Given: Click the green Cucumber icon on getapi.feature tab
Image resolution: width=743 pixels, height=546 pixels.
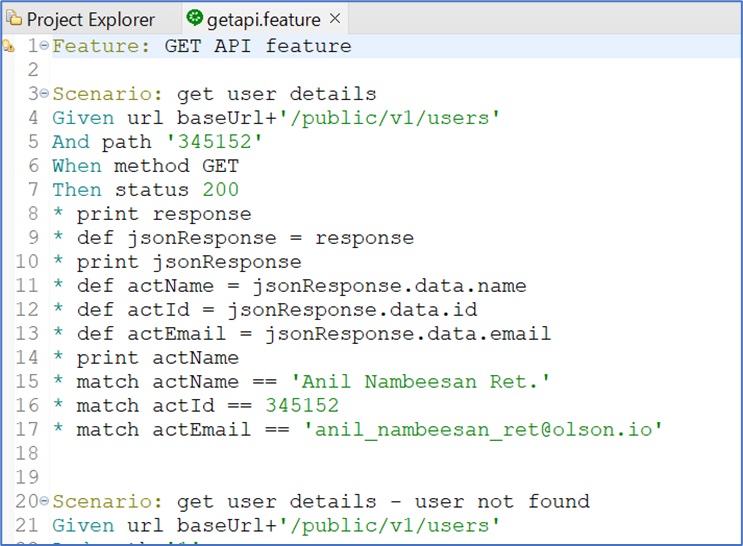Looking at the screenshot, I should click(x=194, y=19).
